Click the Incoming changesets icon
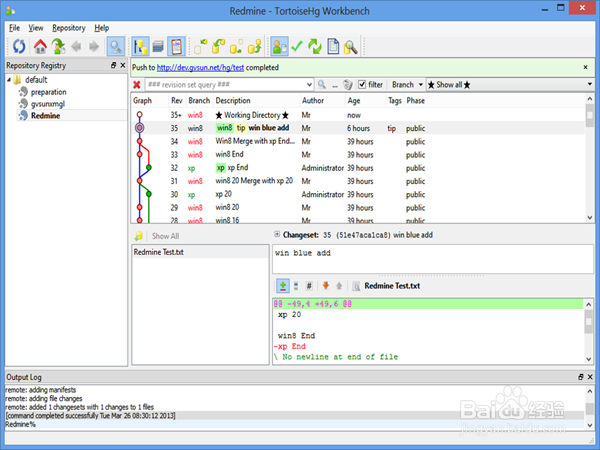 coord(200,46)
